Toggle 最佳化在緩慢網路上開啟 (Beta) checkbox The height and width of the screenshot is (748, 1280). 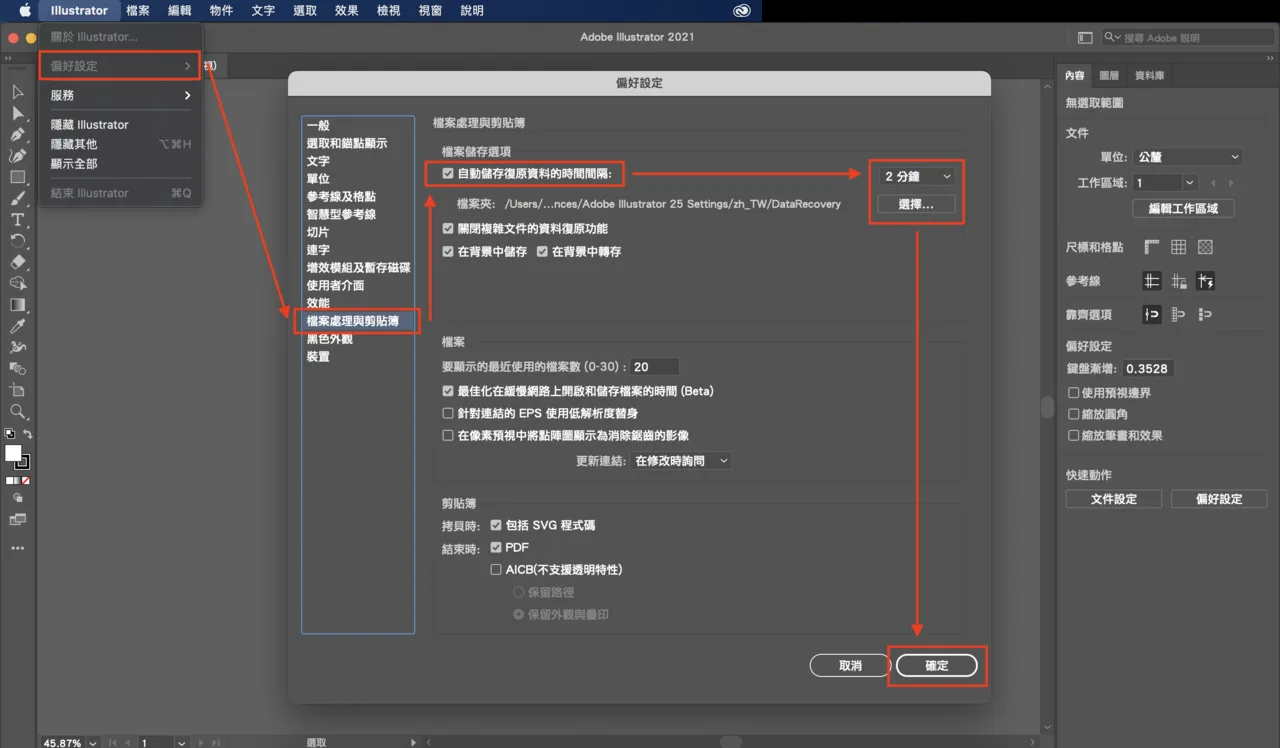coord(448,391)
